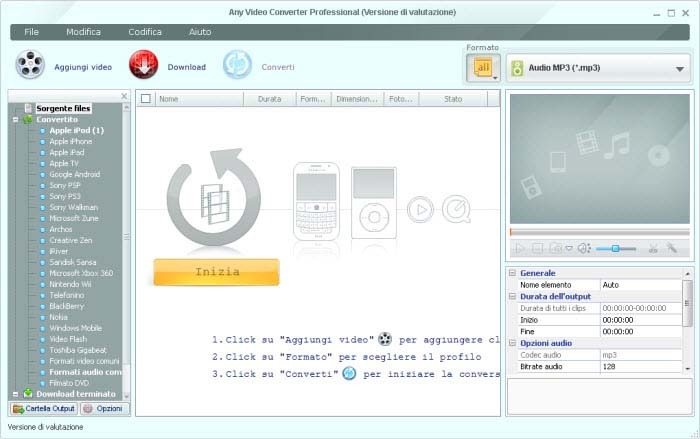Collapse the Generale properties section
Viewport: 700px width, 439px height.
click(x=512, y=273)
